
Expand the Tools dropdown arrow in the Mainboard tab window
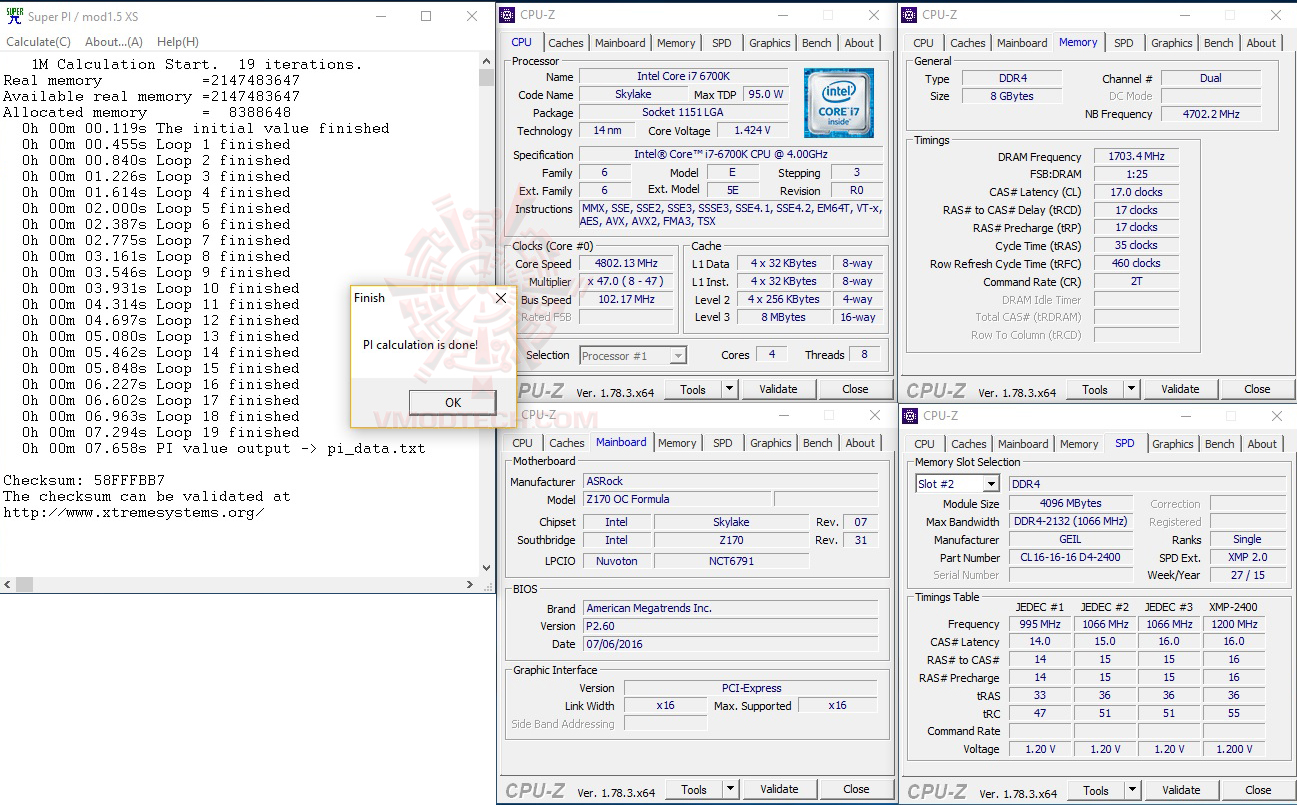tap(730, 789)
